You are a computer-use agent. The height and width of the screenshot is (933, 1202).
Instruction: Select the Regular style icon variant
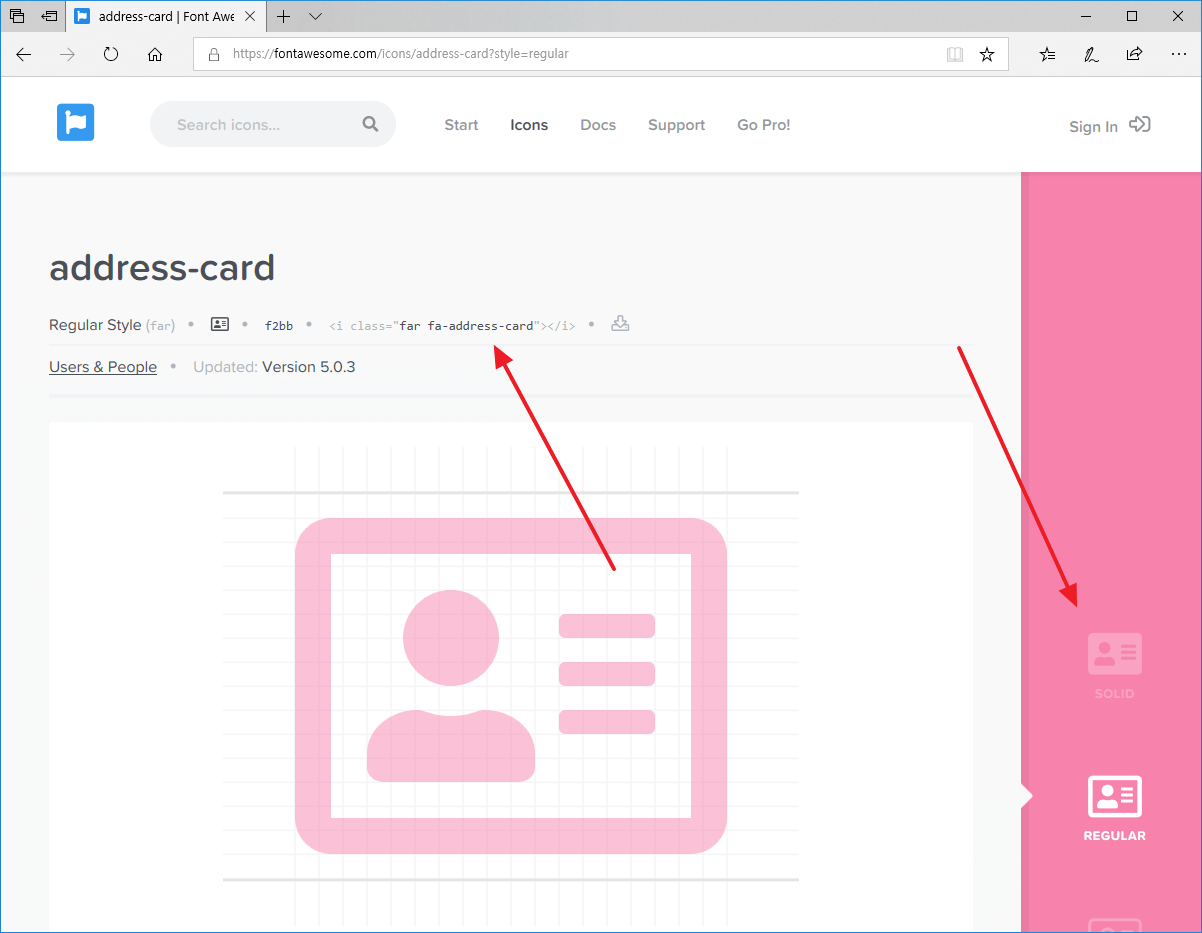point(1114,808)
